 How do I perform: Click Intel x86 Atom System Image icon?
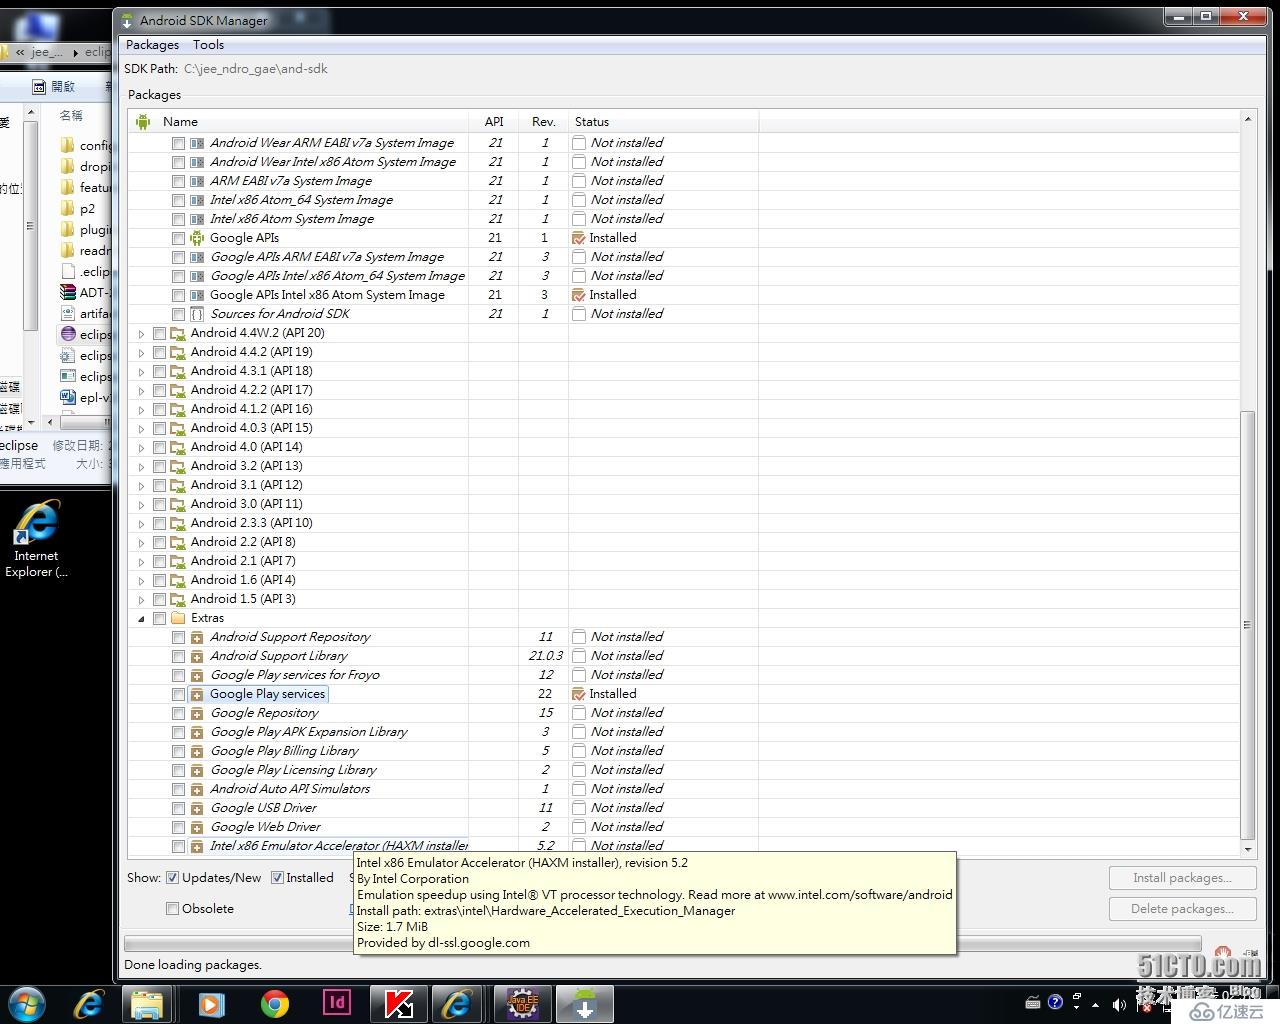tap(197, 219)
